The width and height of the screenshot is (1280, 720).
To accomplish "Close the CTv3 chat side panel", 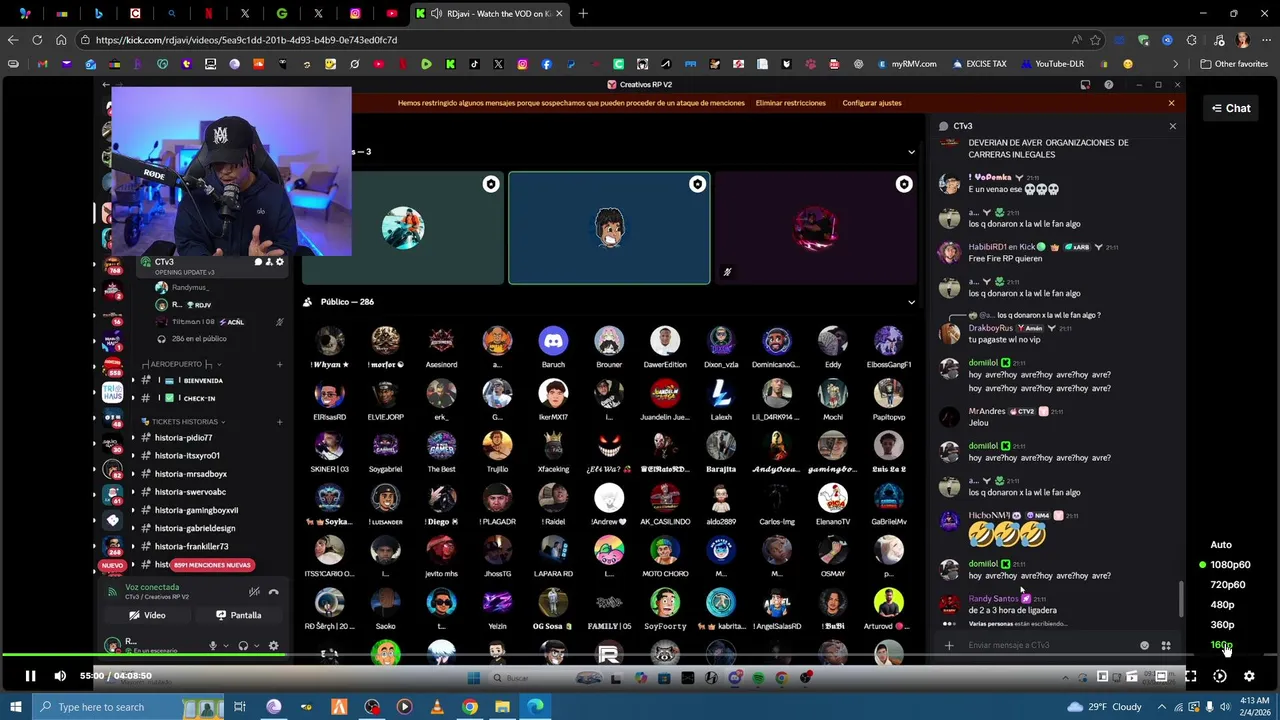I will [x=1172, y=126].
